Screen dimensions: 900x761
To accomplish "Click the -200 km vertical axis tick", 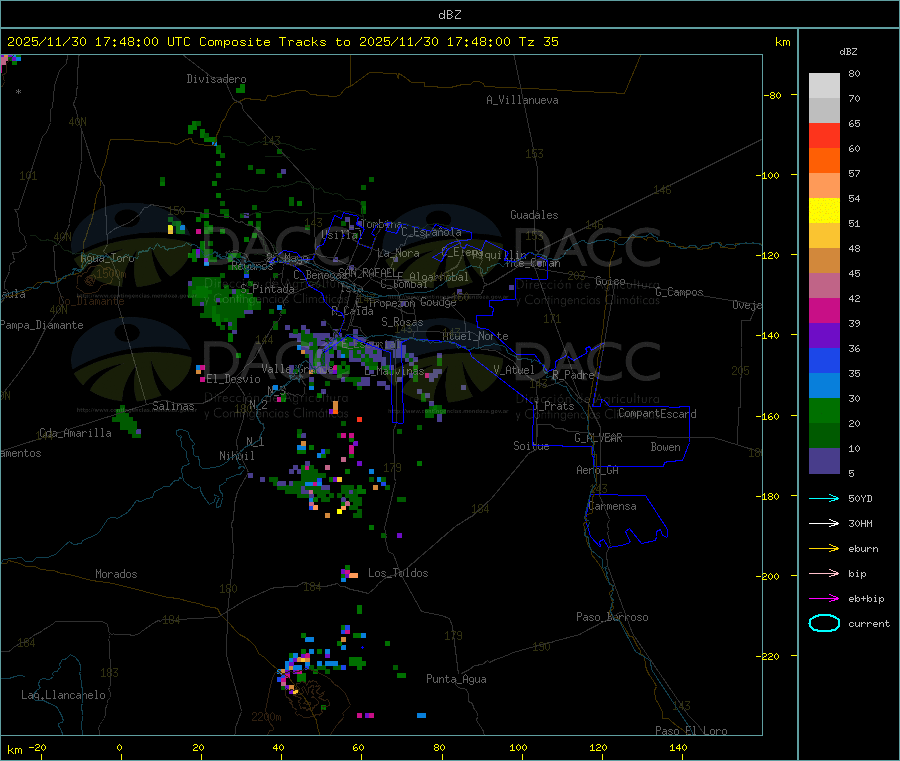I will coord(770,576).
